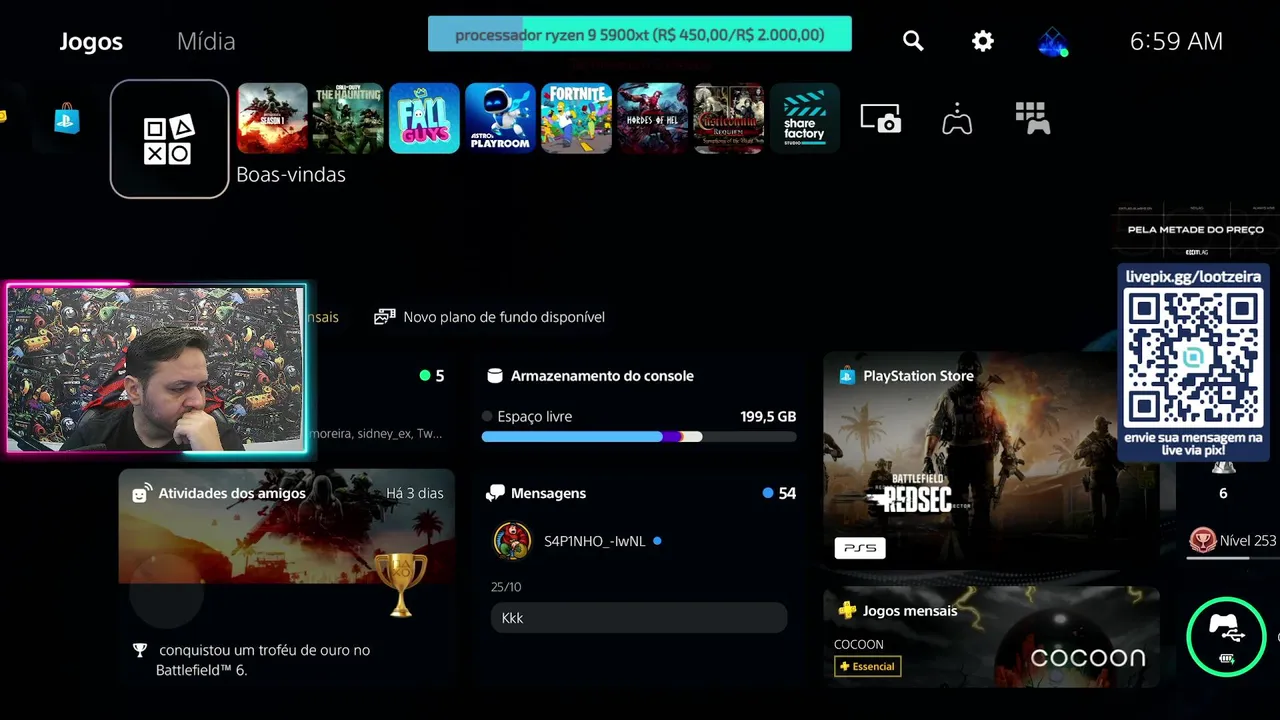Select the Boas-vindas PlayStation symbols tile
Viewport: 1280px width, 720px height.
[169, 139]
